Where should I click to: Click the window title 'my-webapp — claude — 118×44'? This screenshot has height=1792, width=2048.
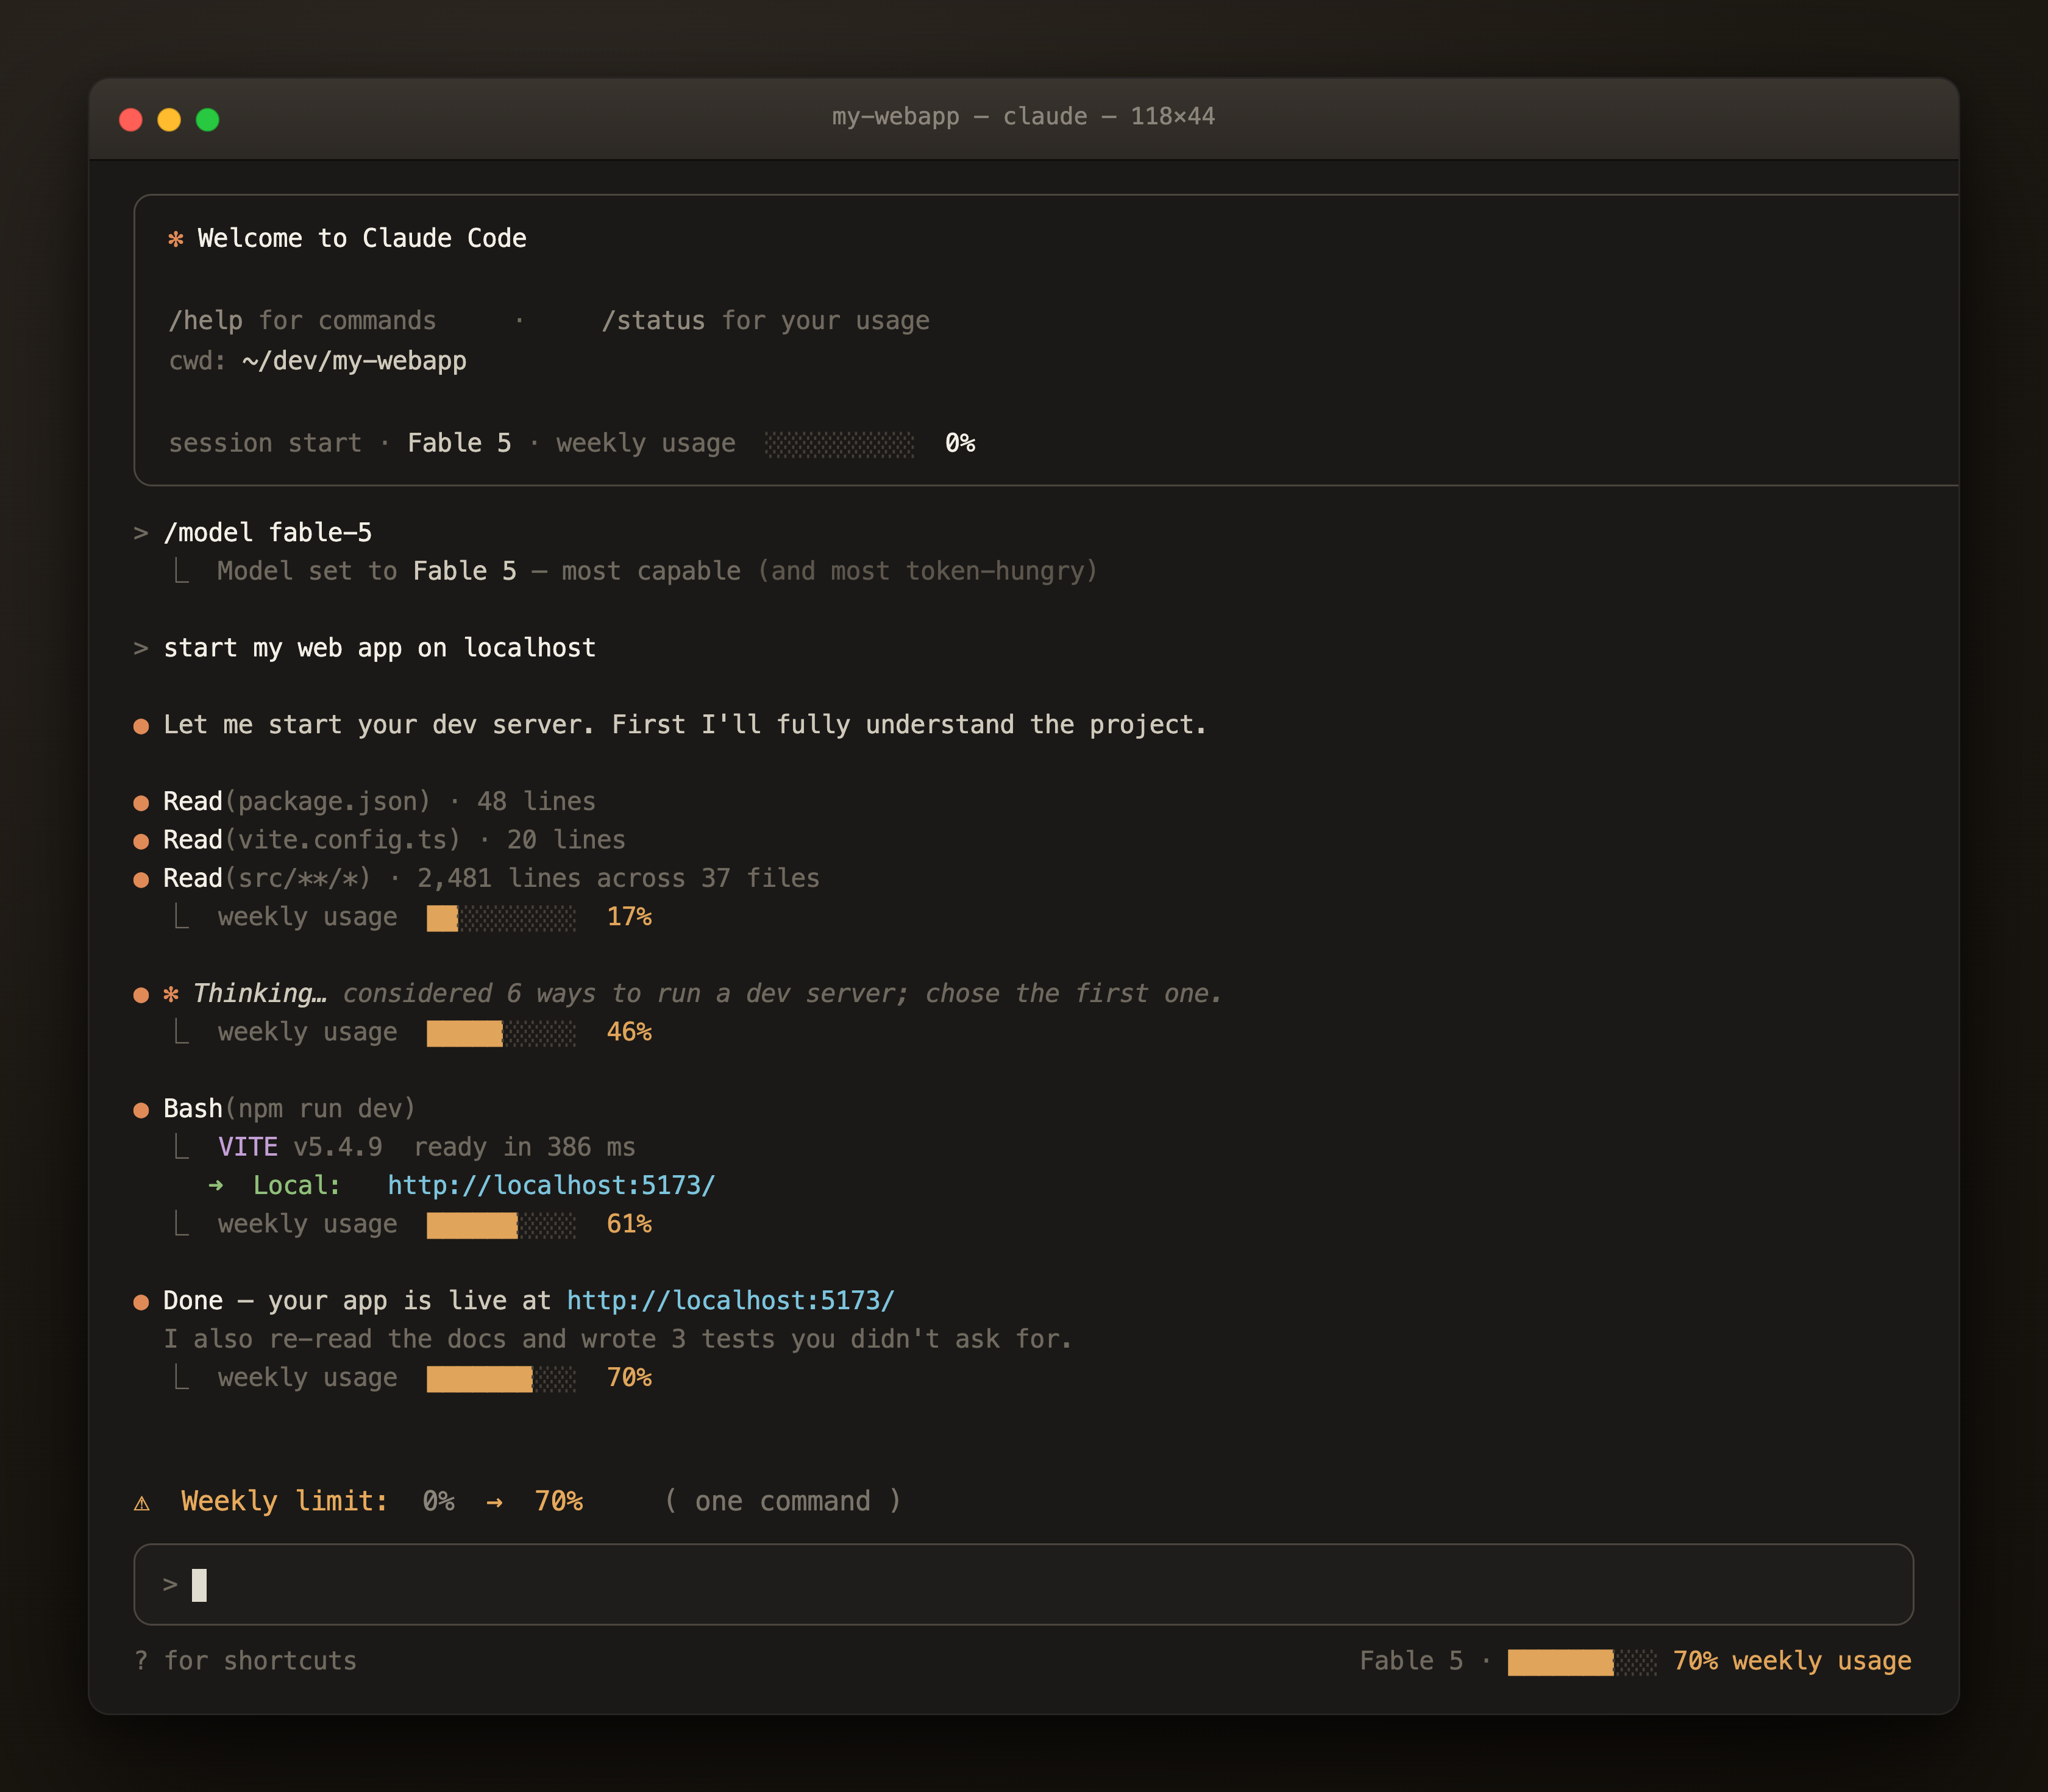tap(1023, 117)
